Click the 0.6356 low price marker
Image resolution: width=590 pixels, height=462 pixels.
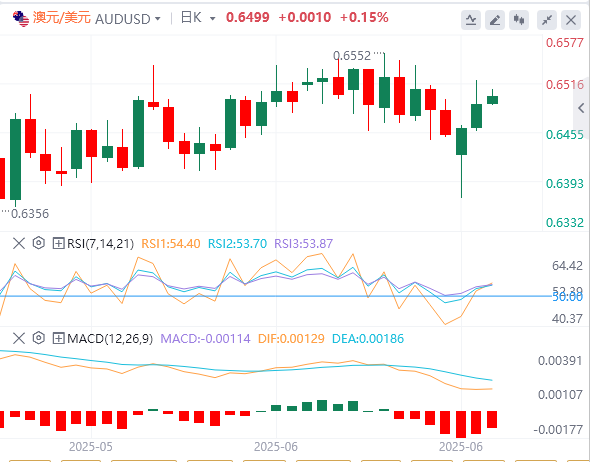30,214
